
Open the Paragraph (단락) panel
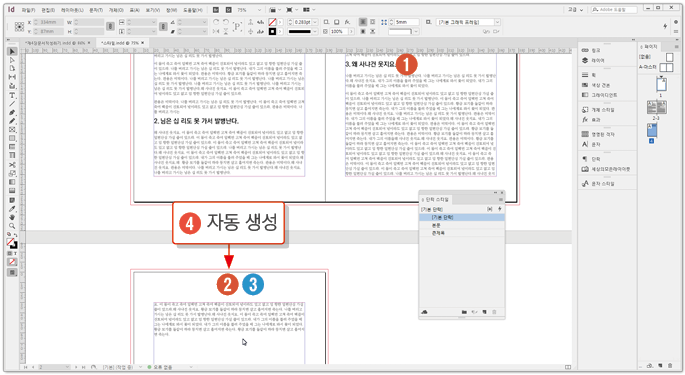pyautogui.click(x=591, y=159)
